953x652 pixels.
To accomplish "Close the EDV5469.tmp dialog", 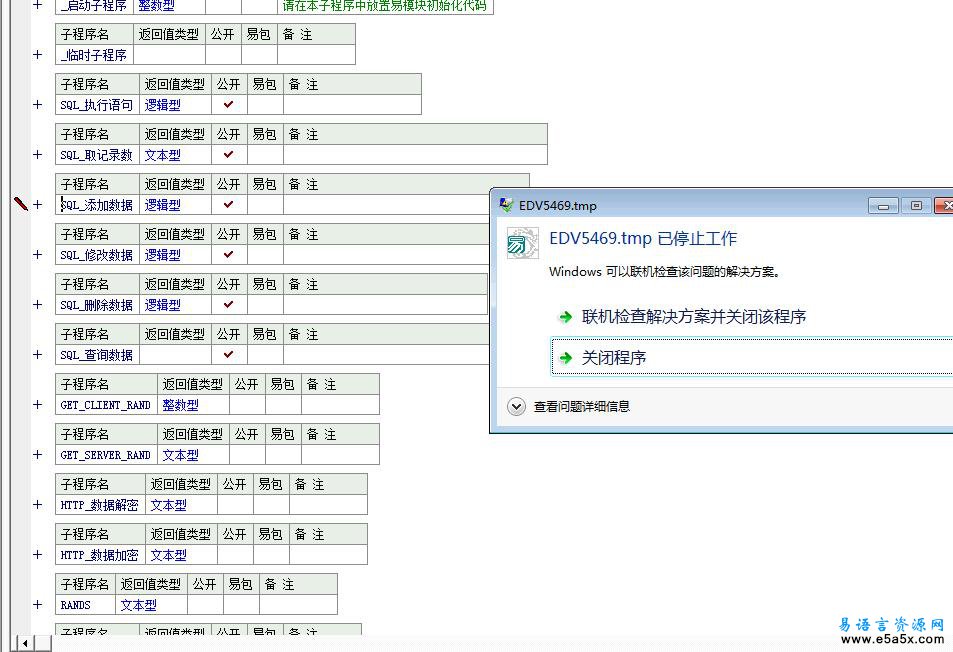I will coord(944,206).
